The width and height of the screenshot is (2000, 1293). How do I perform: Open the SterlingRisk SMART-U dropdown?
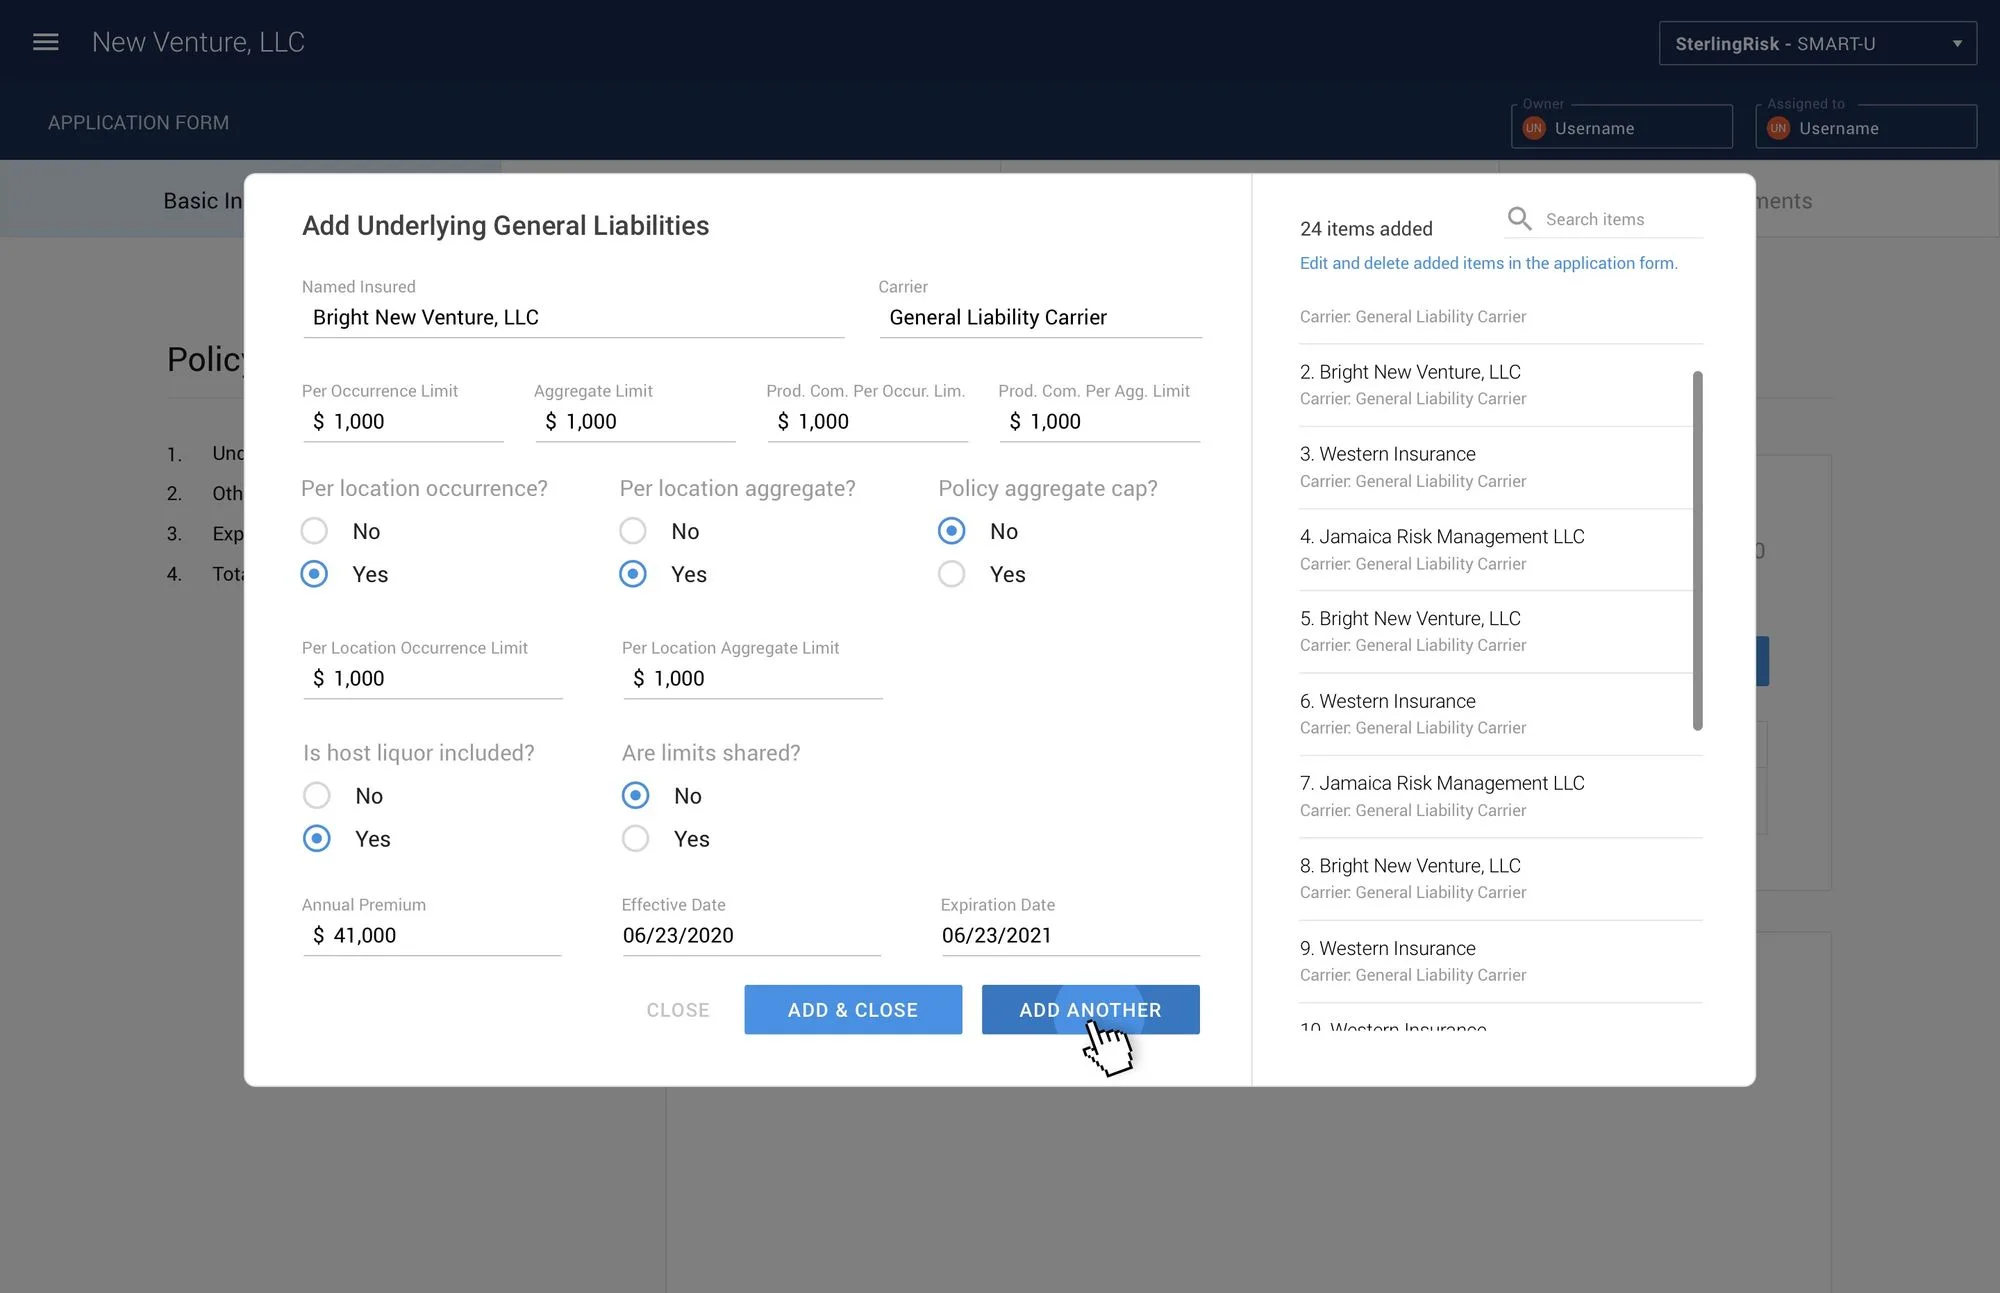(x=1817, y=44)
